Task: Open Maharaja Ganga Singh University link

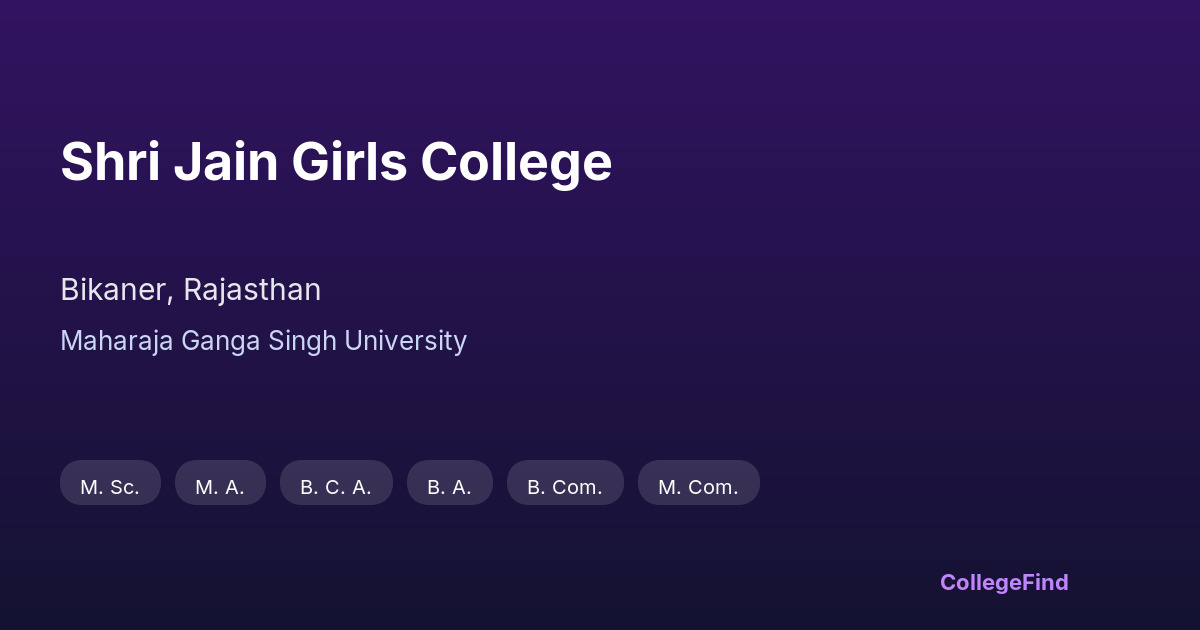Action: click(x=263, y=341)
